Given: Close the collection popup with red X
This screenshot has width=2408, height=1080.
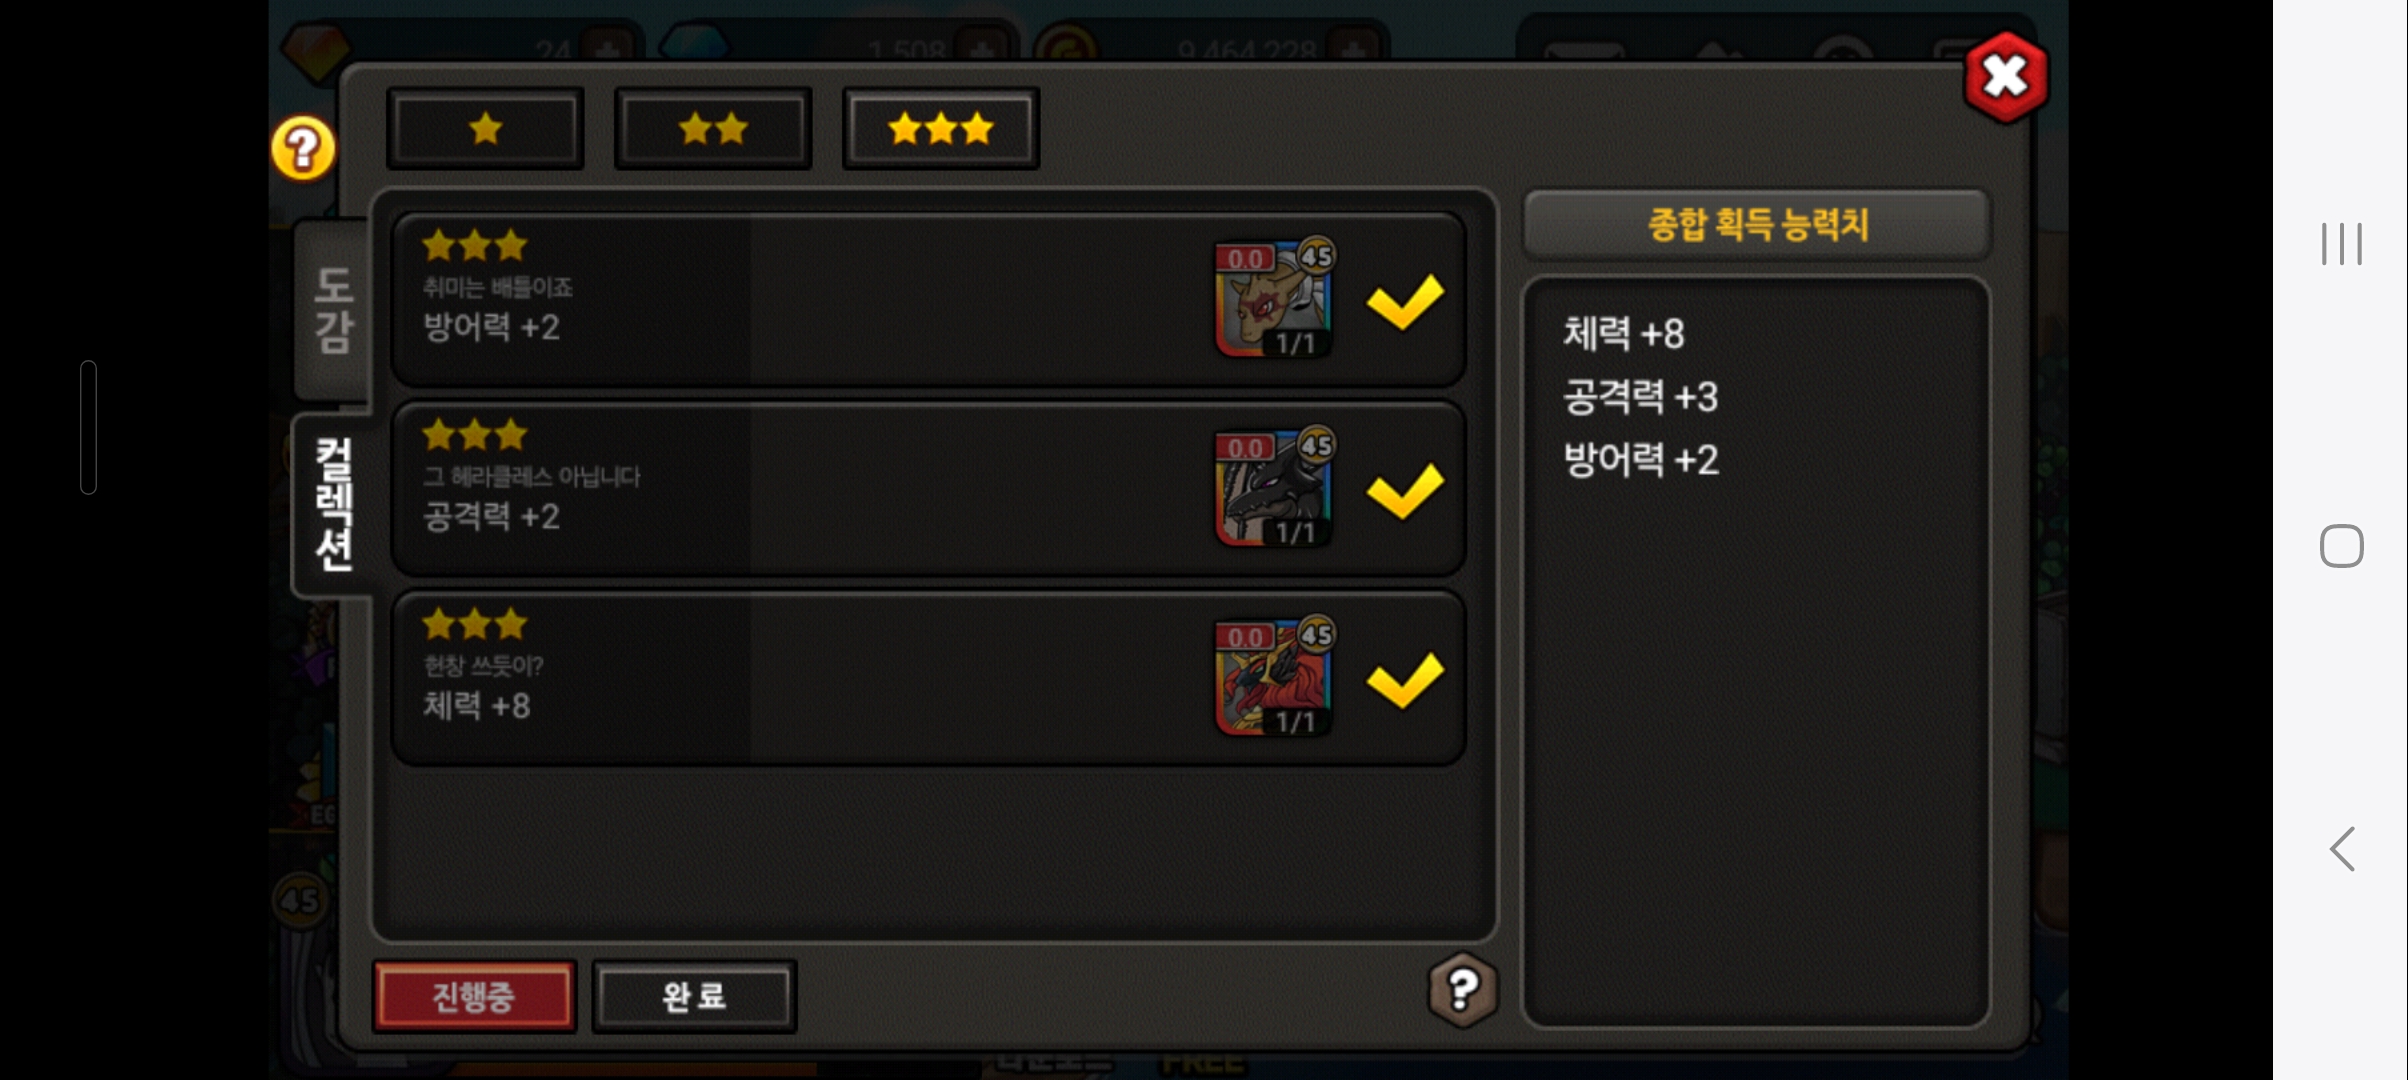Looking at the screenshot, I should click(x=2005, y=77).
